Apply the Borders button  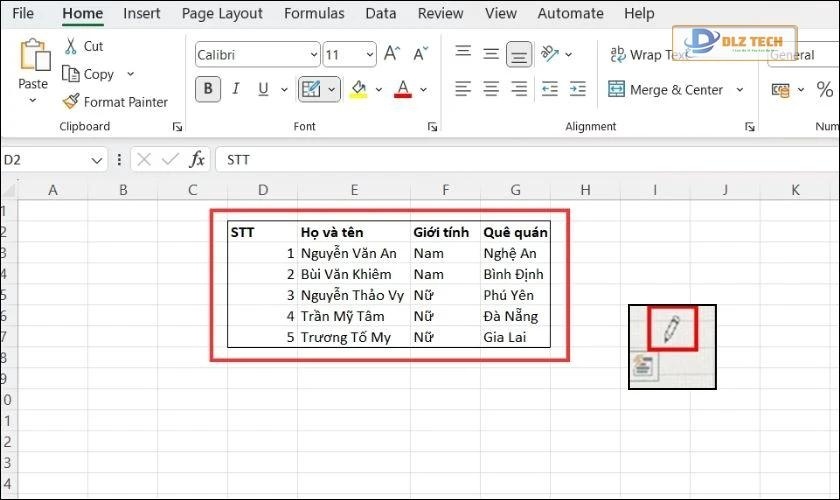pyautogui.click(x=311, y=89)
